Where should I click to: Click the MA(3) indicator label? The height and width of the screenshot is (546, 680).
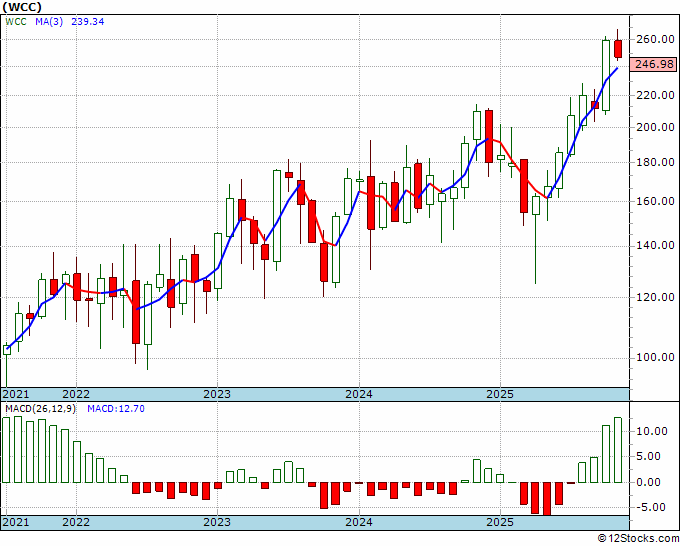tap(49, 22)
